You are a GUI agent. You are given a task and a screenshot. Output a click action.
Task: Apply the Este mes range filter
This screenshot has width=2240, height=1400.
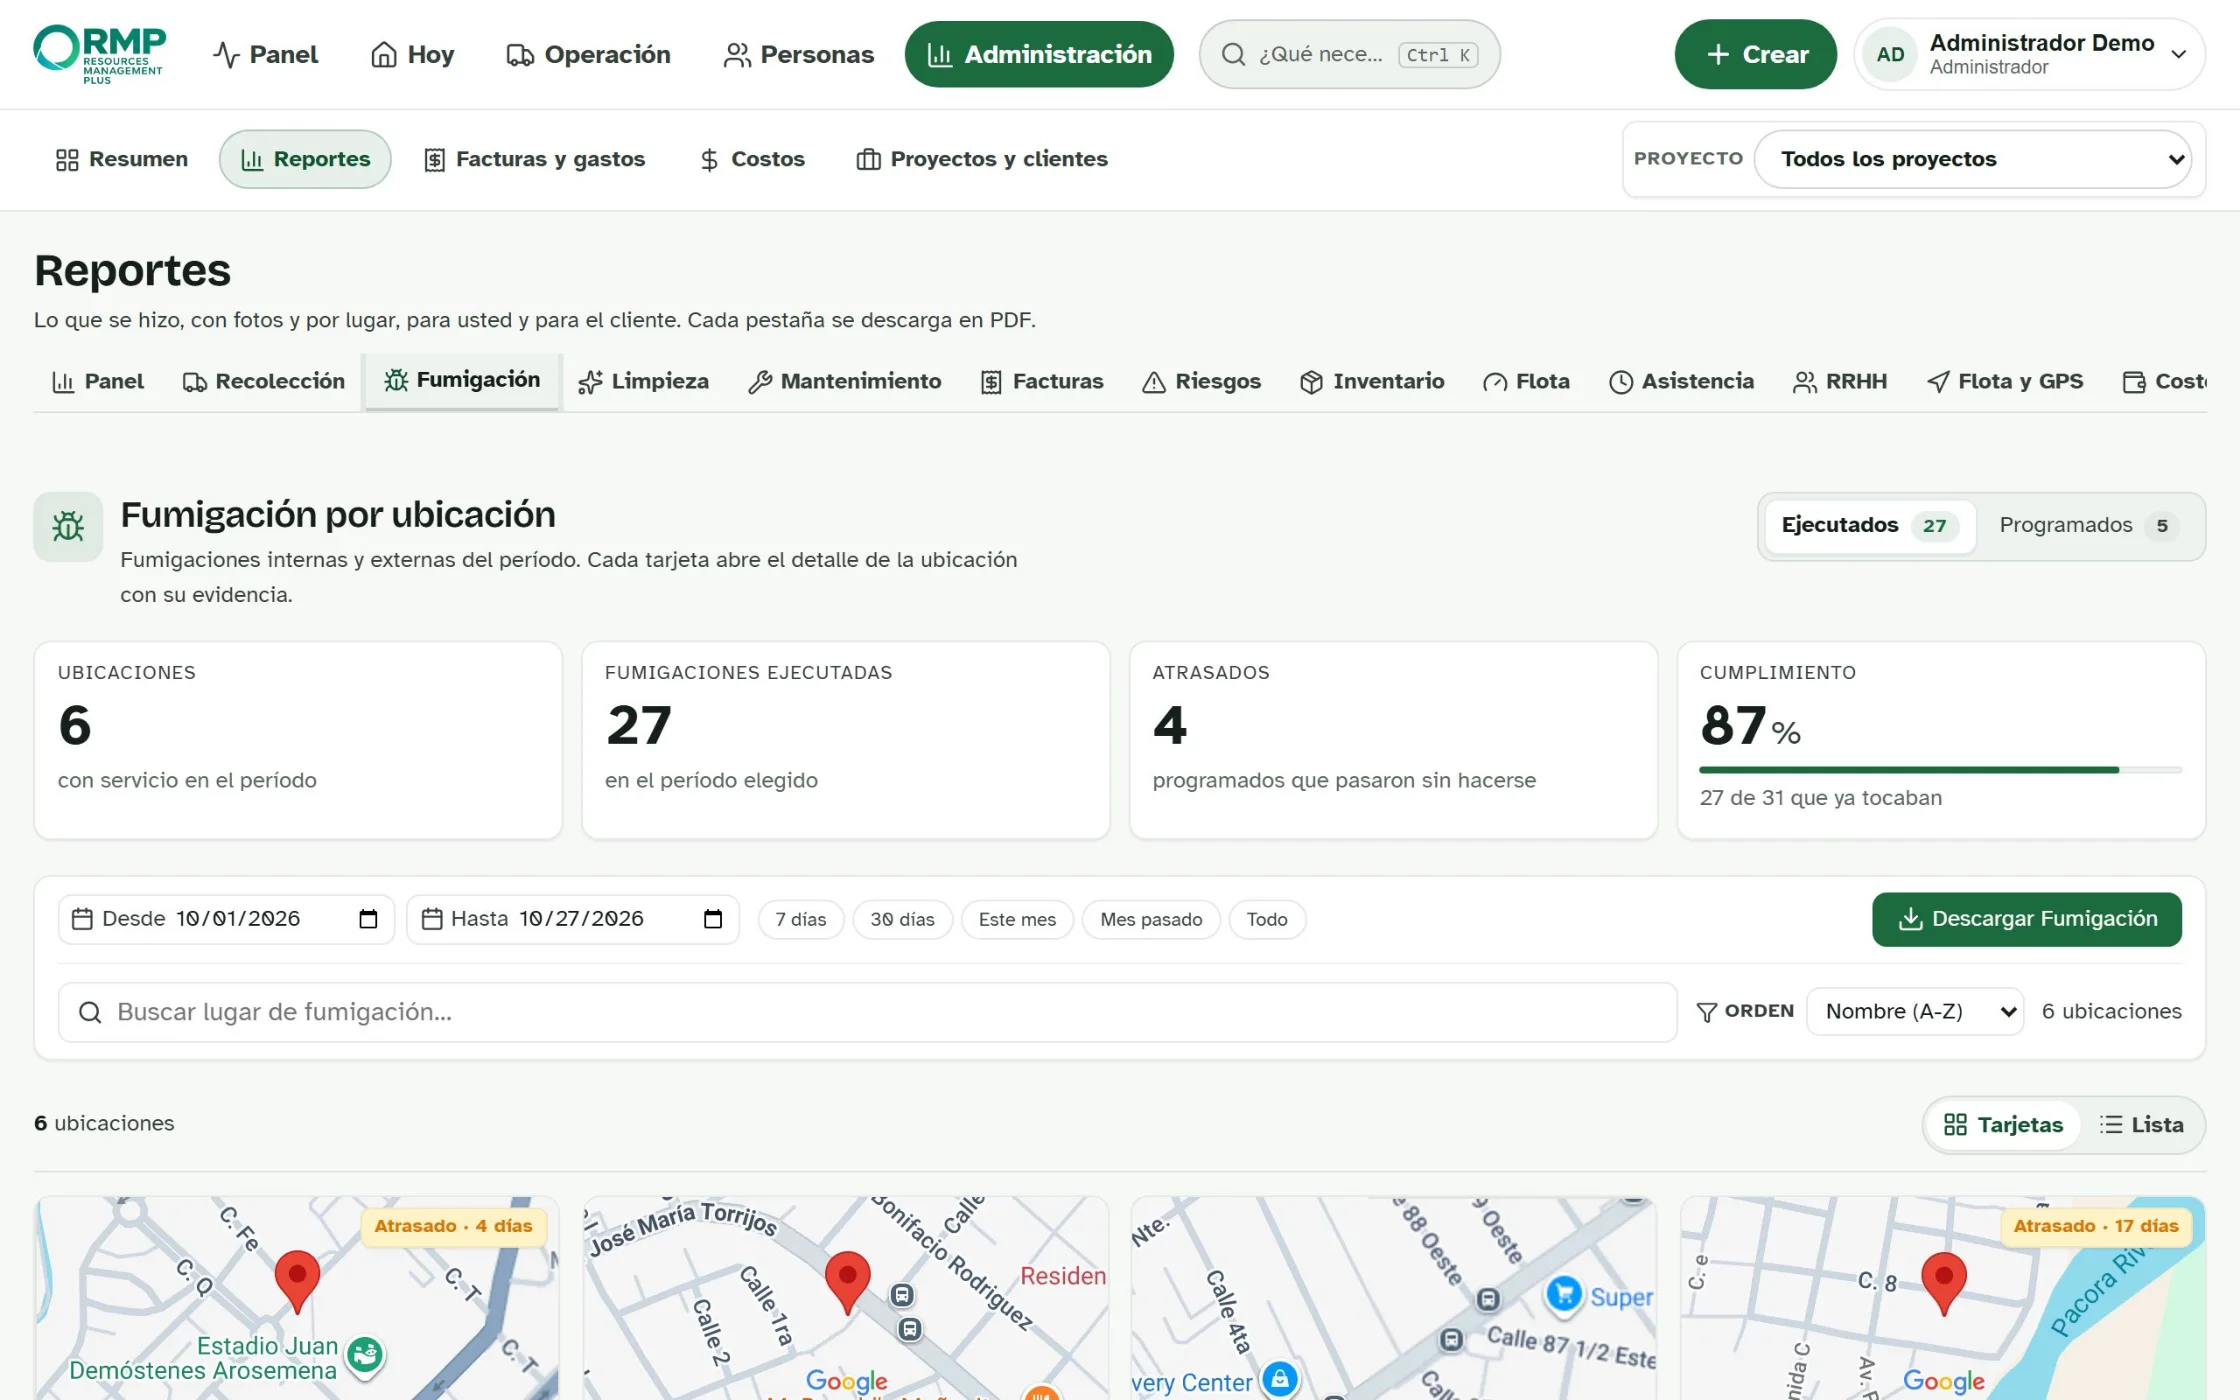pos(1017,919)
